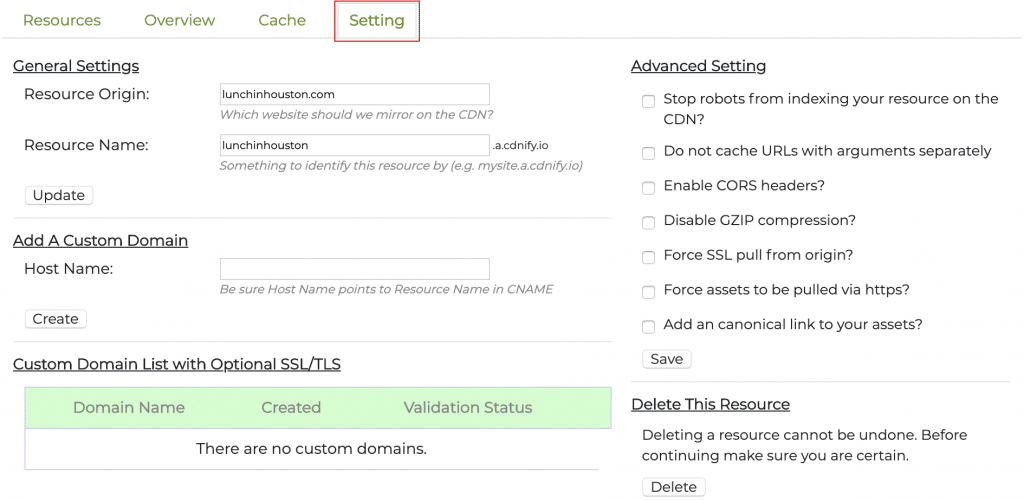
Task: Enable CORS headers checkbox
Action: (649, 187)
